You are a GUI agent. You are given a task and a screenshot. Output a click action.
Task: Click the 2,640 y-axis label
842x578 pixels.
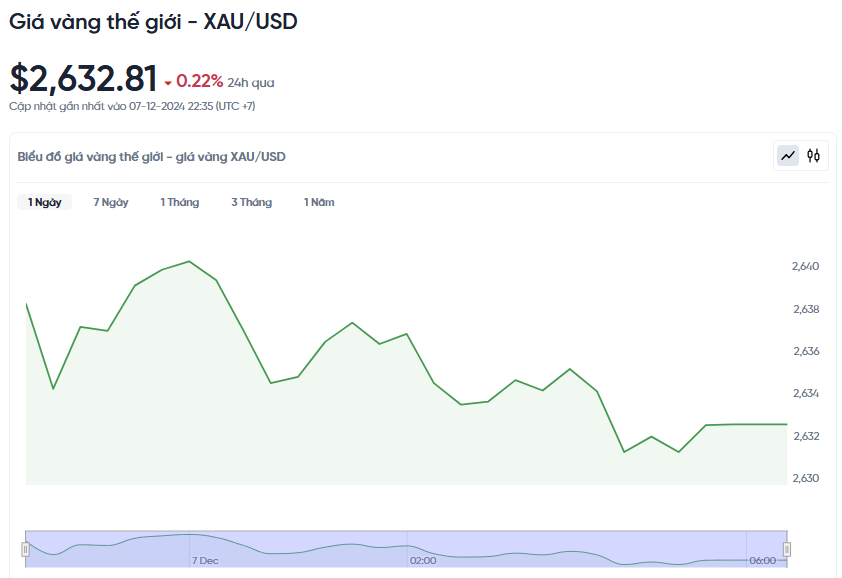pos(805,266)
